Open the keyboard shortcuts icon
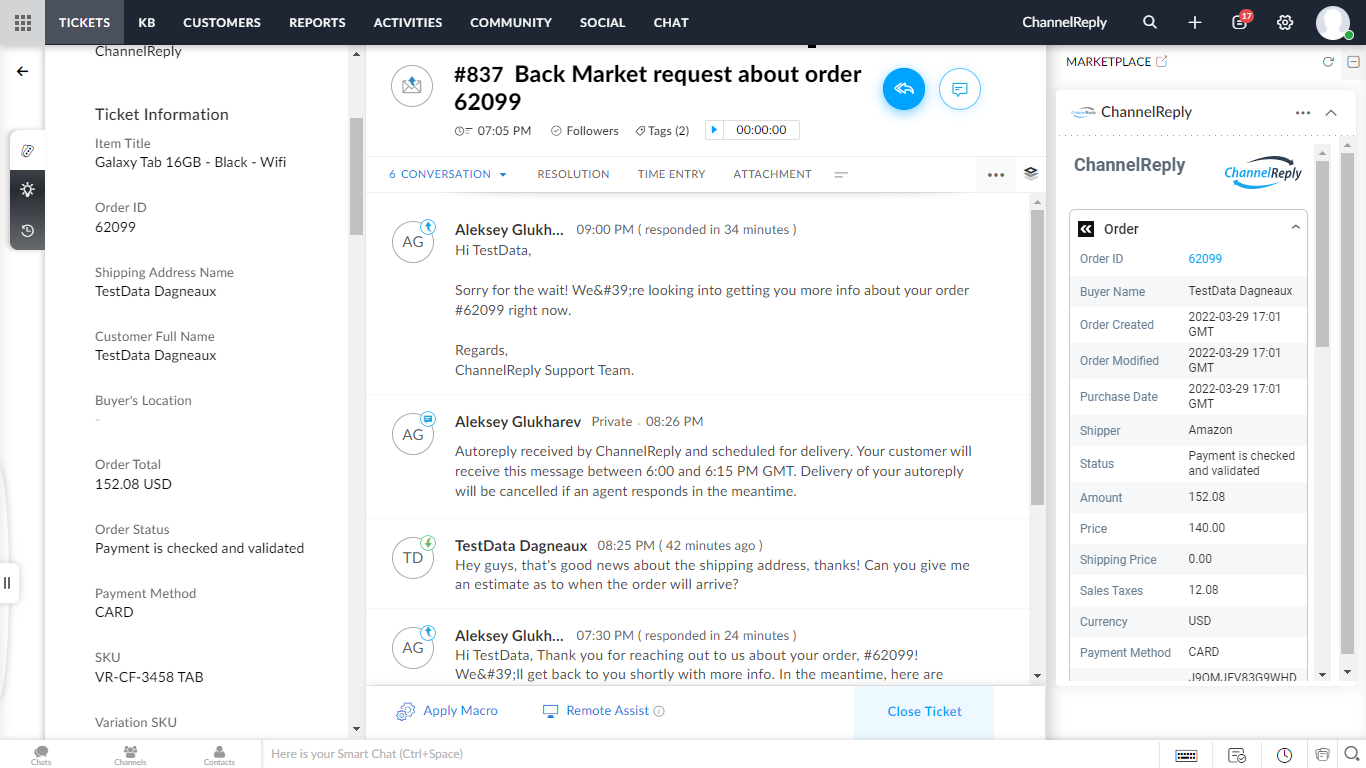This screenshot has width=1366, height=768. tap(1186, 755)
